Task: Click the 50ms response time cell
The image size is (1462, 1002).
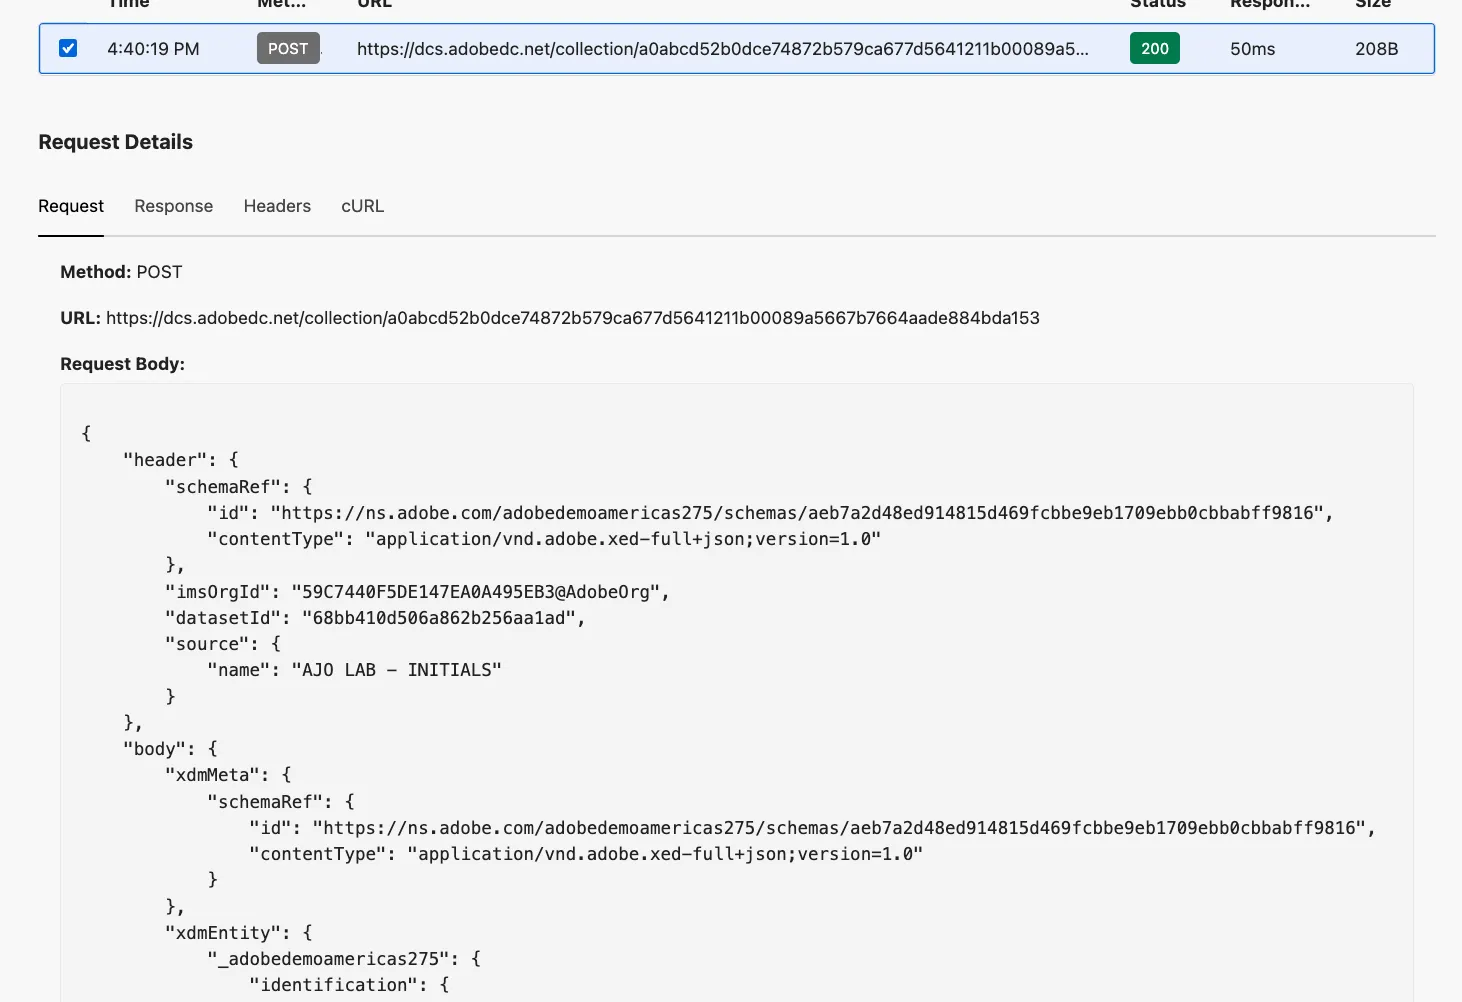Action: [1253, 49]
